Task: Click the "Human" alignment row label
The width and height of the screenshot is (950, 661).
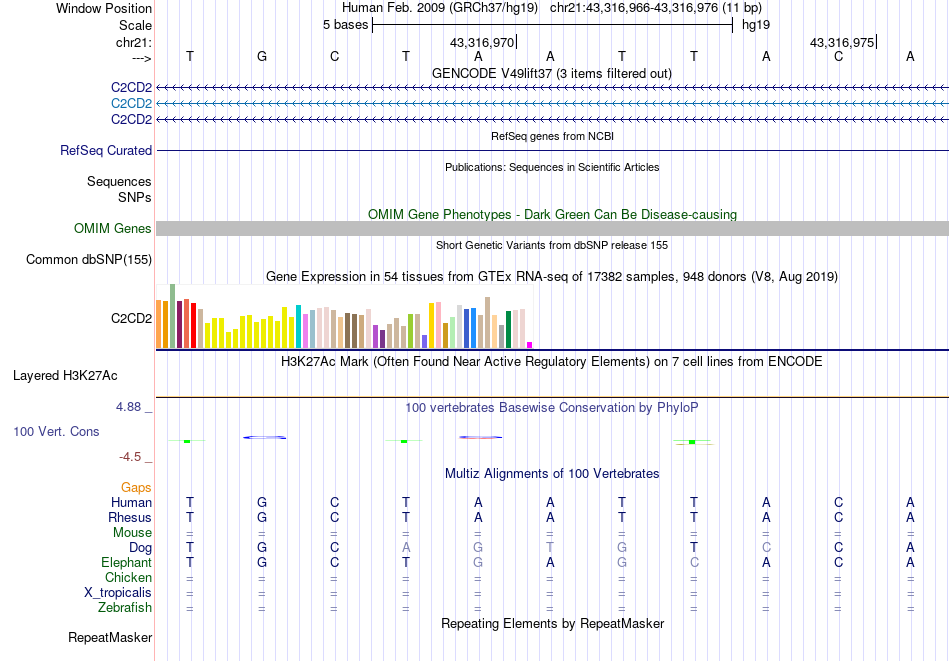Action: (131, 502)
